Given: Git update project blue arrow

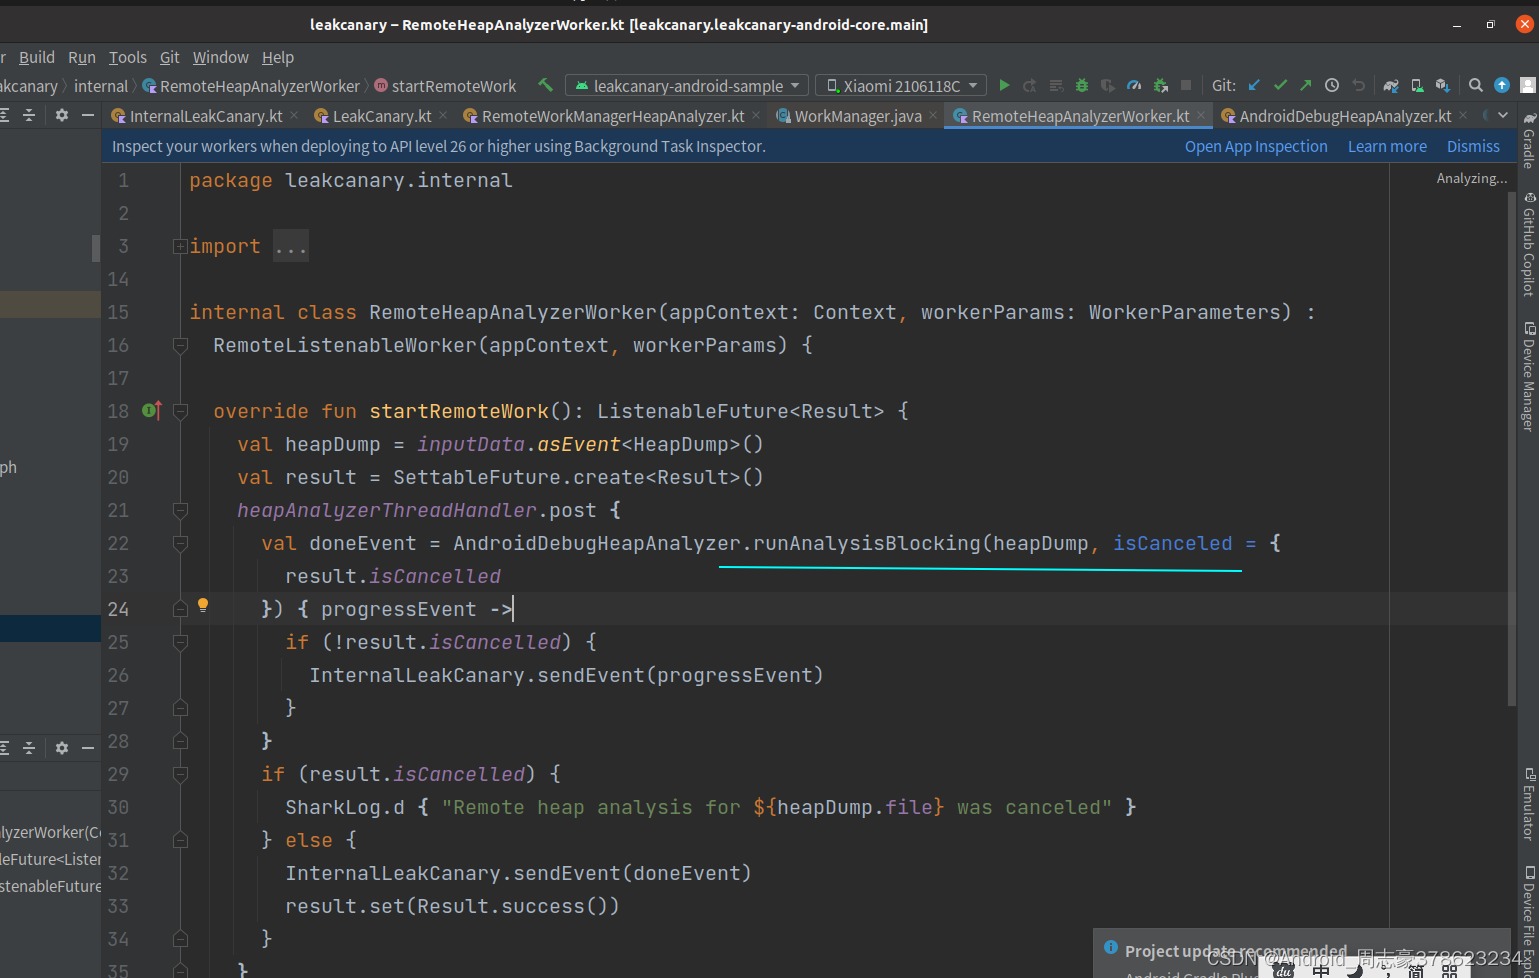Looking at the screenshot, I should (1254, 86).
